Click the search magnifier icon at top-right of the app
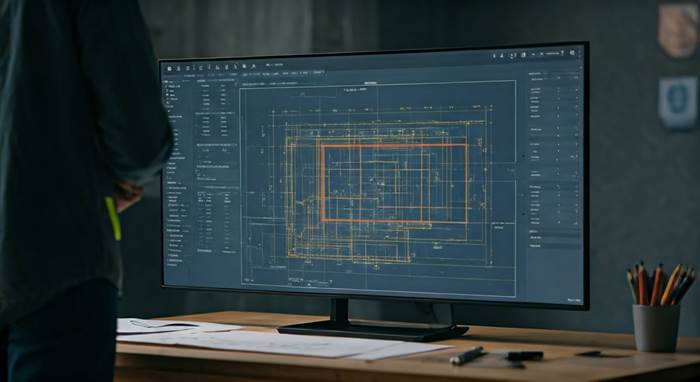Screen dimensions: 700x382 tap(572, 53)
